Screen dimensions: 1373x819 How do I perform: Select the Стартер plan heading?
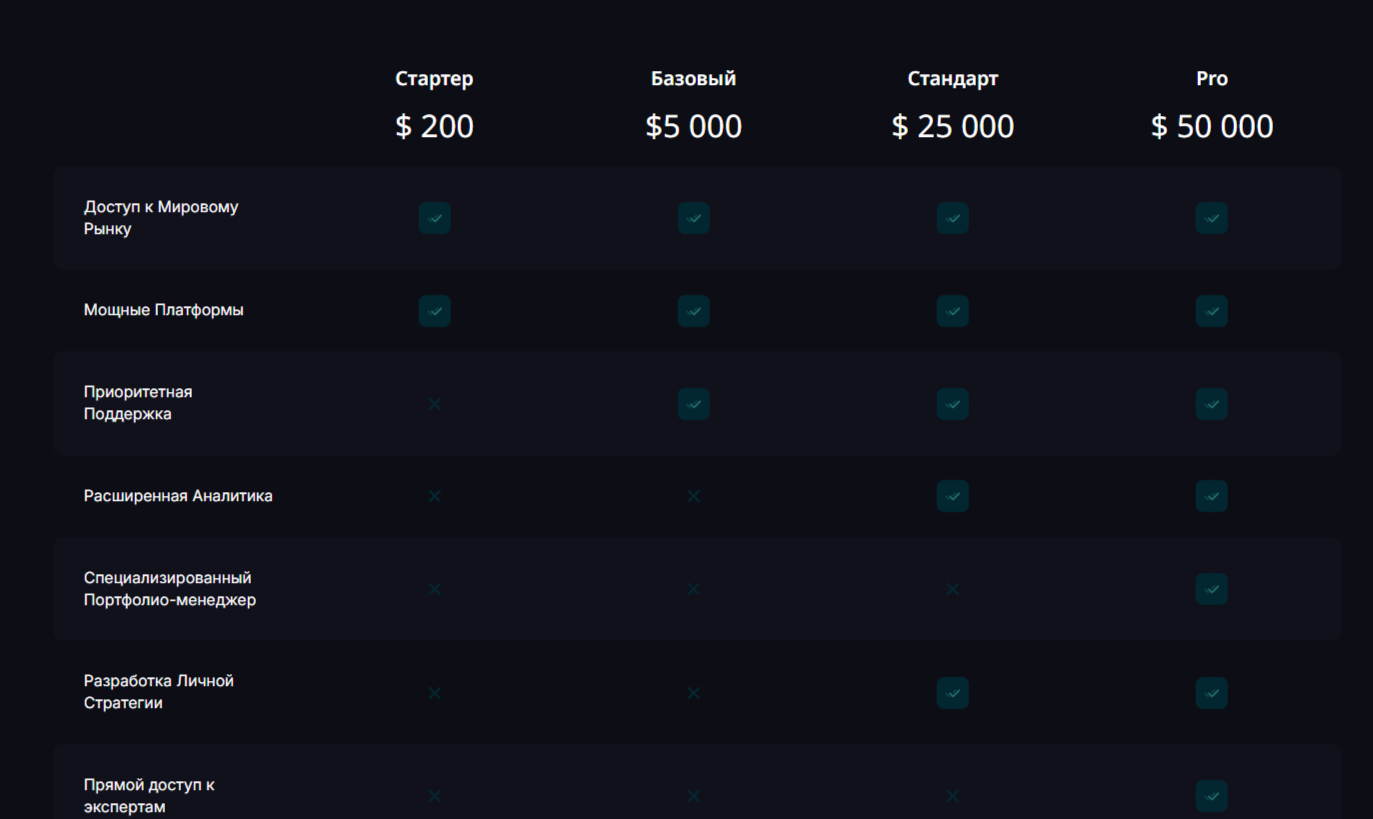(434, 78)
